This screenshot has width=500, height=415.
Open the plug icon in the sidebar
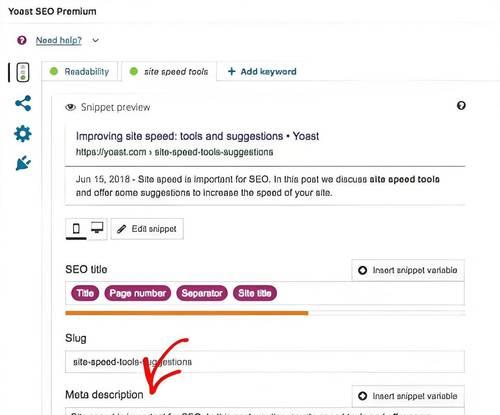pyautogui.click(x=23, y=163)
